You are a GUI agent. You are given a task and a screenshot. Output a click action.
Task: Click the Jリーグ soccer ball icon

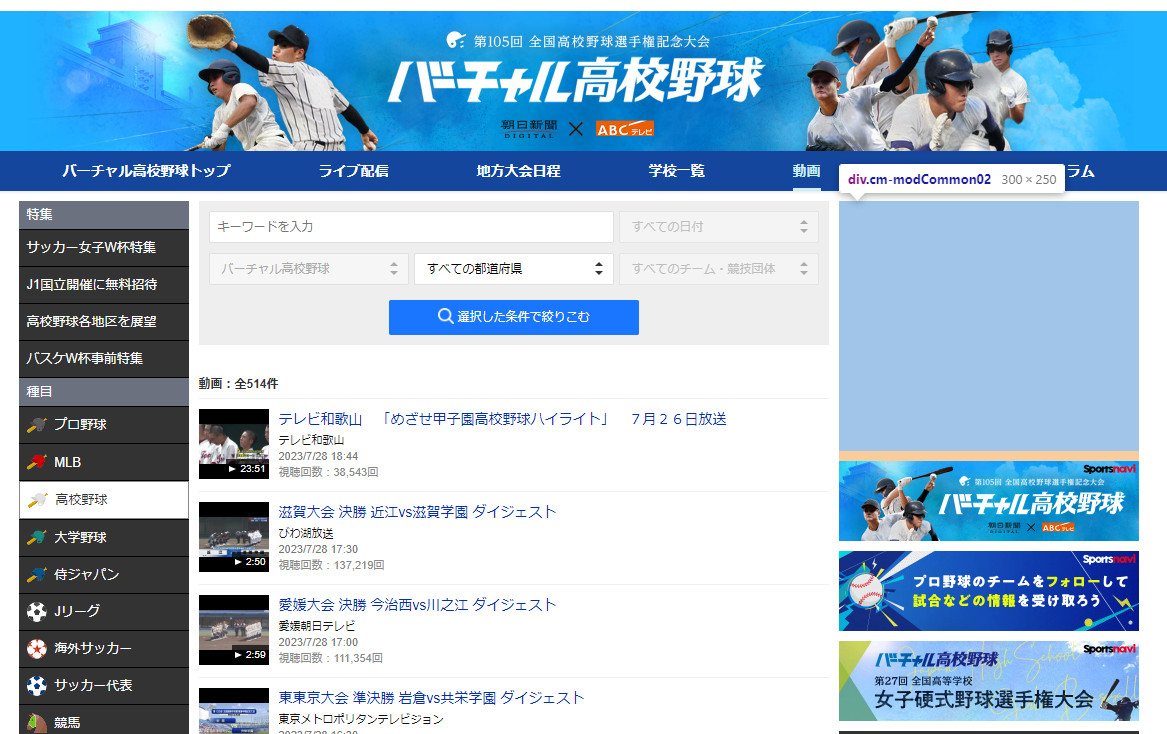click(x=36, y=612)
